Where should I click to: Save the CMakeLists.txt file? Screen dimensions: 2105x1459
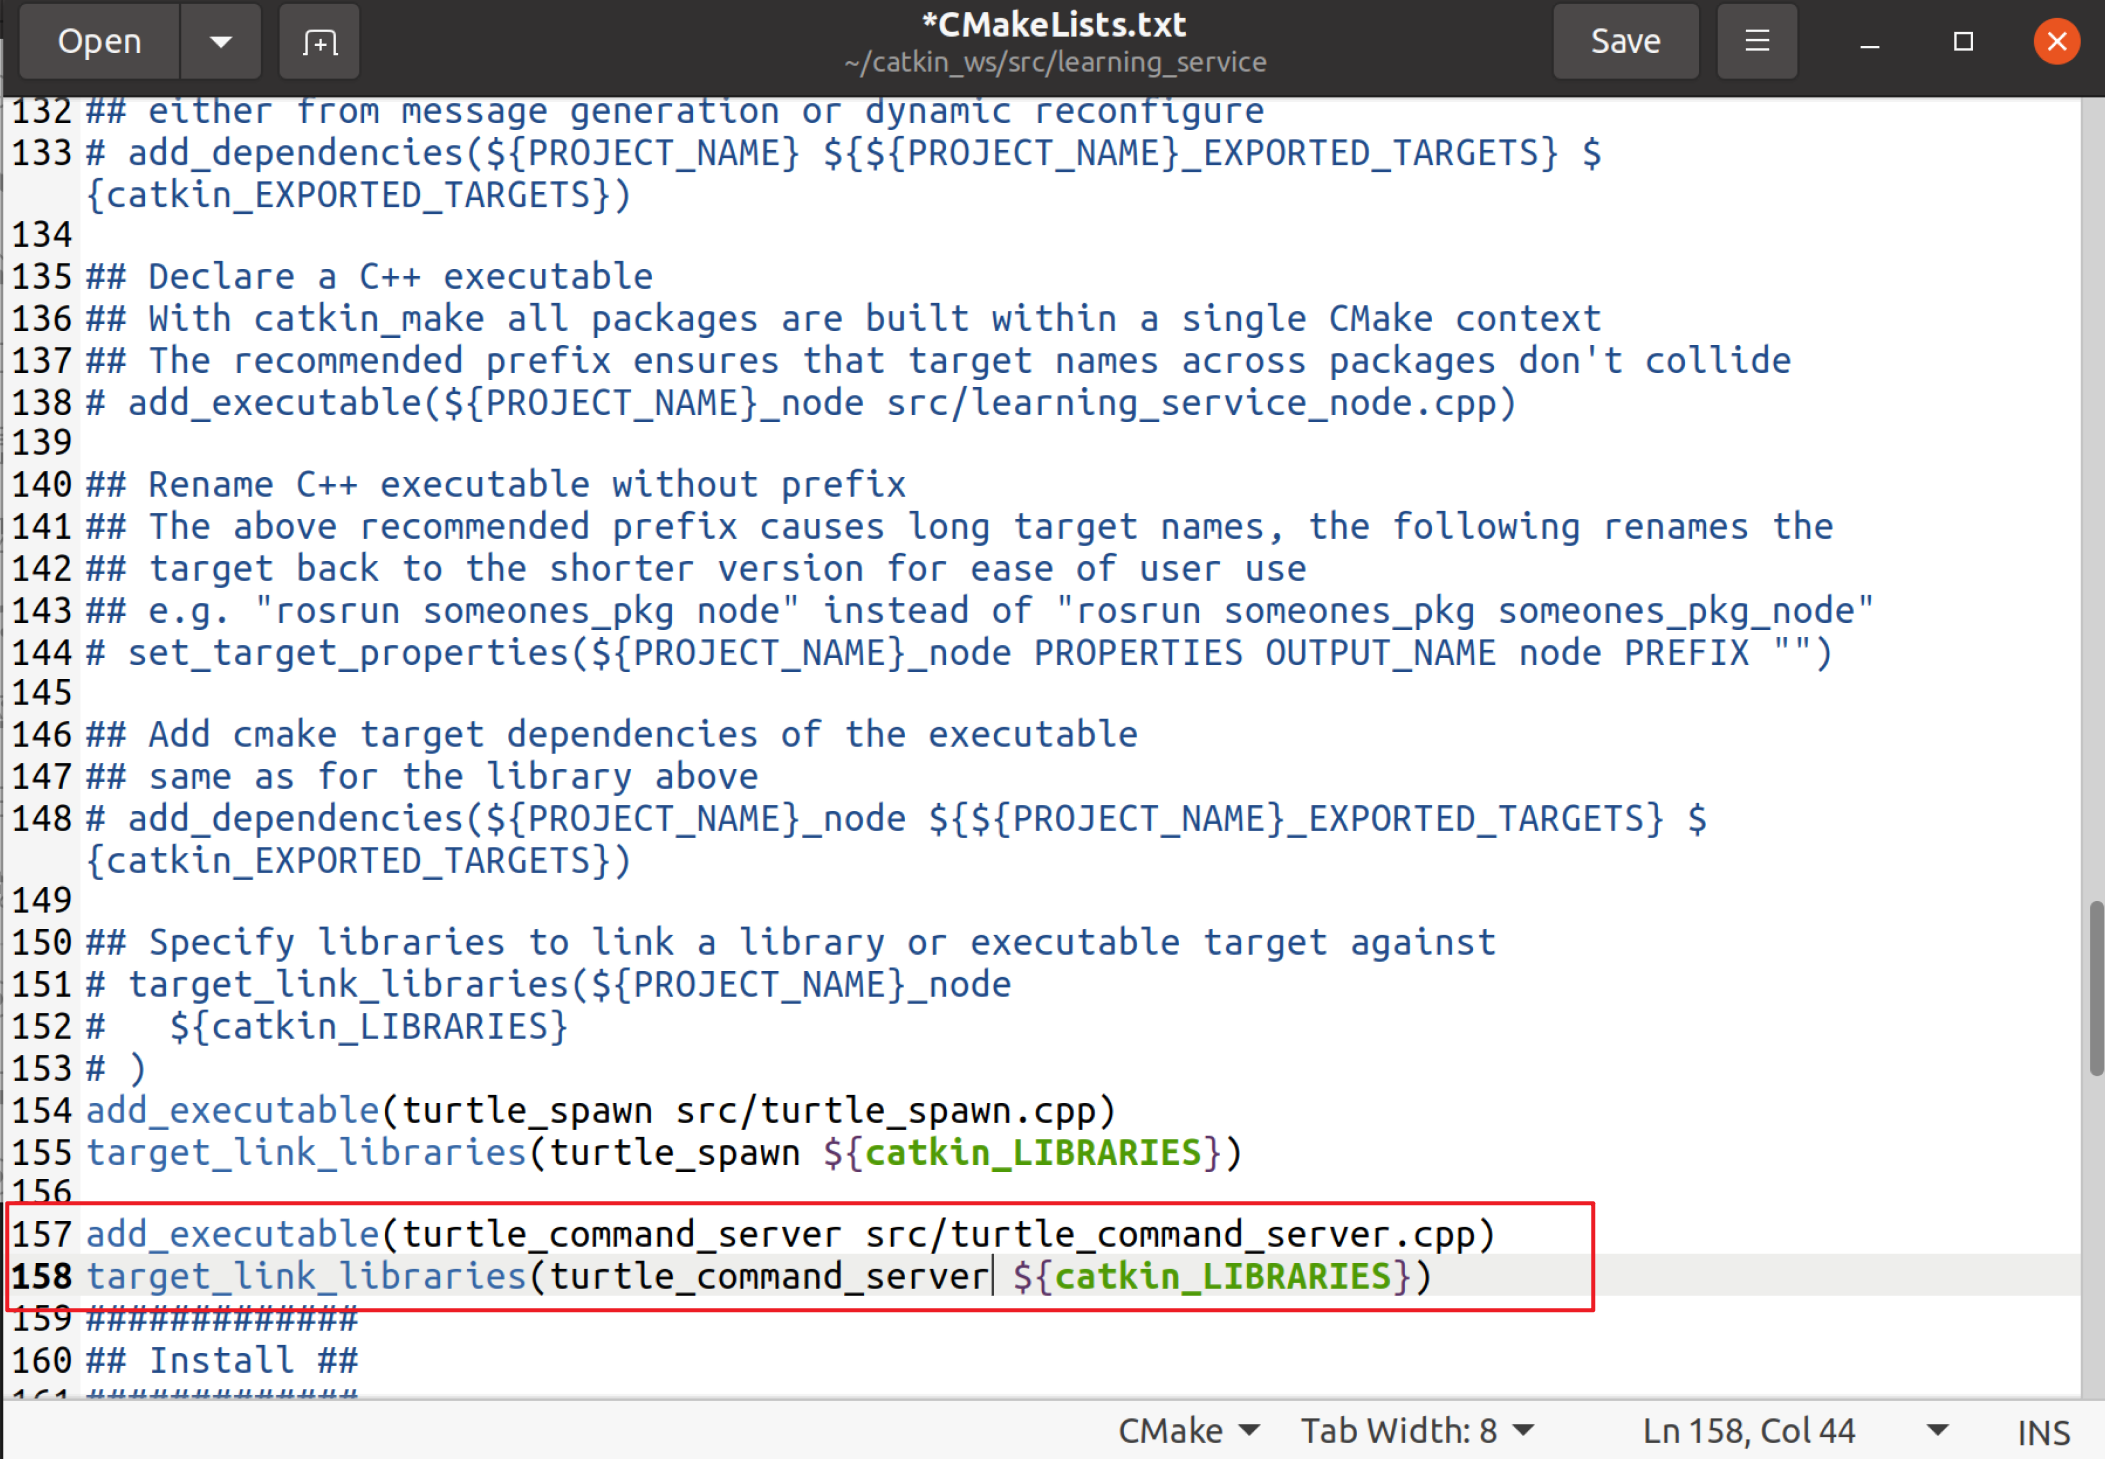(x=1625, y=42)
